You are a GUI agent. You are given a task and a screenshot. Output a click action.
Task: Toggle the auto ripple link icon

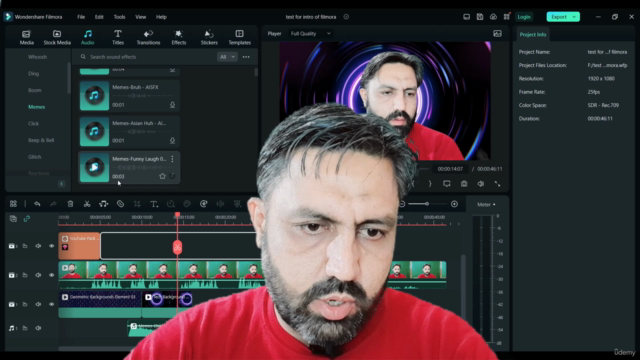coord(27,219)
